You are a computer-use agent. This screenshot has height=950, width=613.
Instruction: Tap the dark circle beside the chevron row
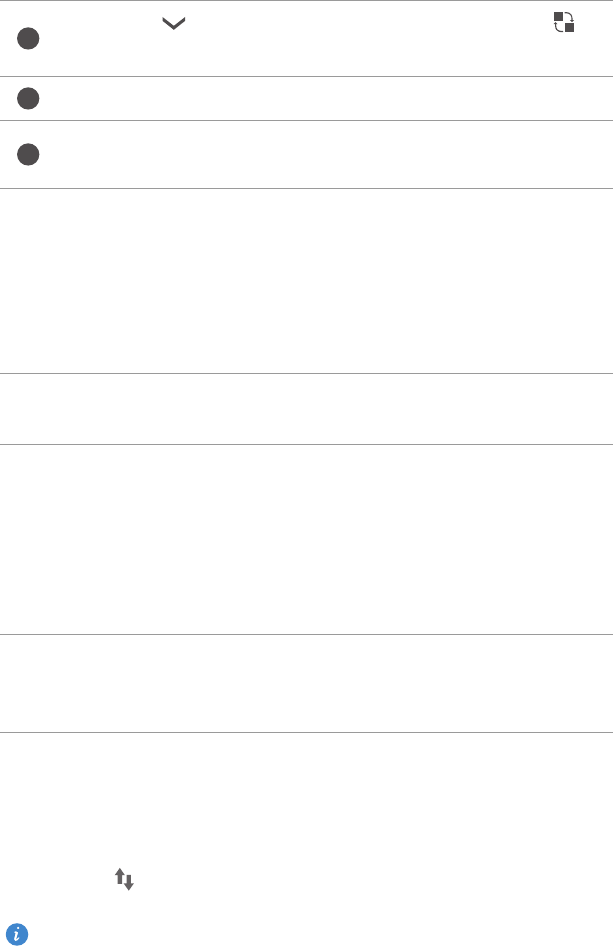pos(28,39)
